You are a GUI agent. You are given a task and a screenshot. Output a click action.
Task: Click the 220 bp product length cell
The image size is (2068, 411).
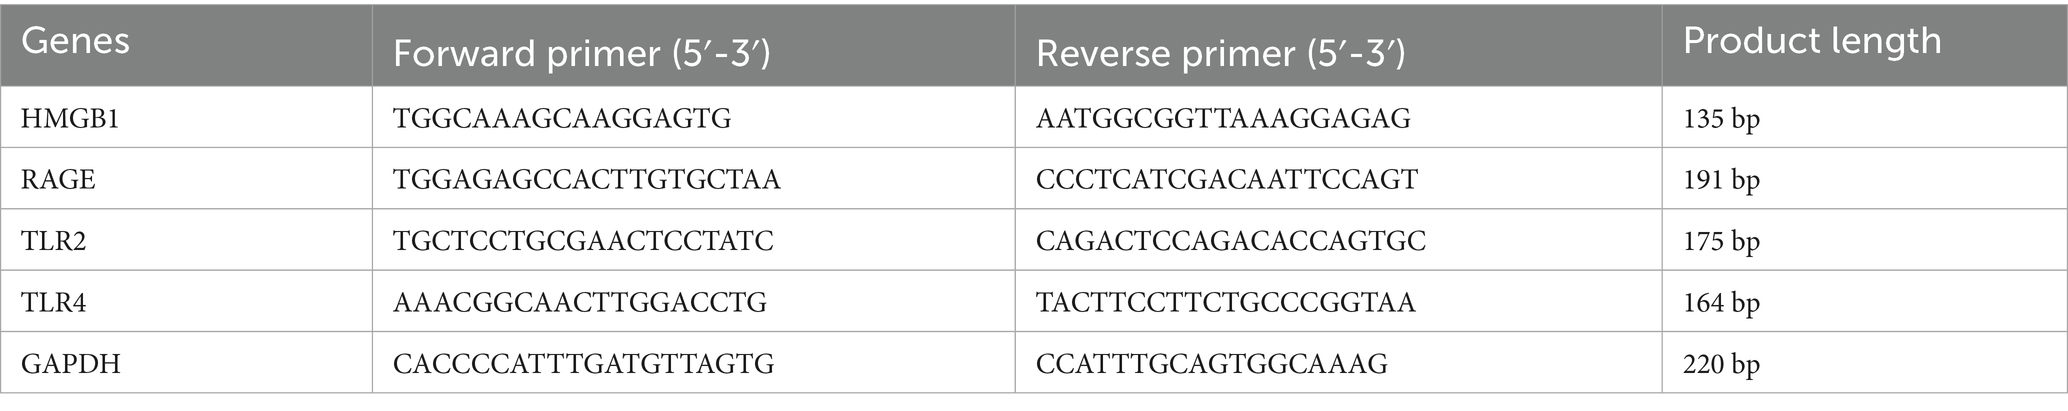coord(1721,364)
